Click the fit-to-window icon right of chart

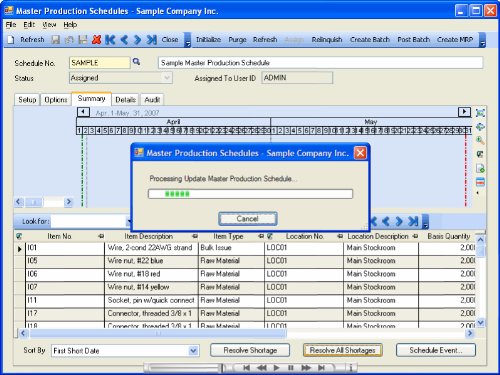[480, 113]
